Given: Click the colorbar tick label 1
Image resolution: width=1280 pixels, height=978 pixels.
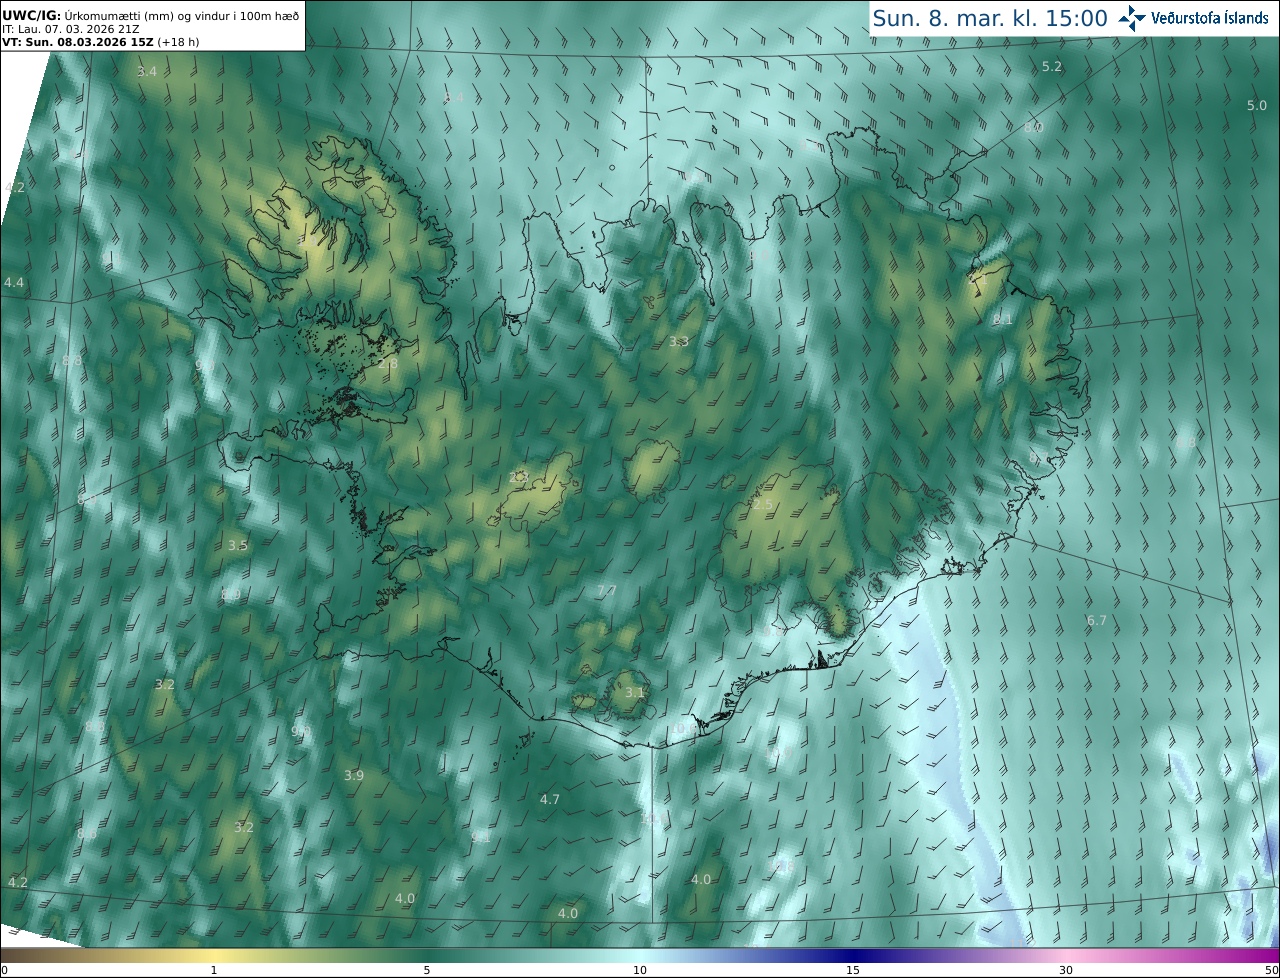Looking at the screenshot, I should (x=214, y=970).
